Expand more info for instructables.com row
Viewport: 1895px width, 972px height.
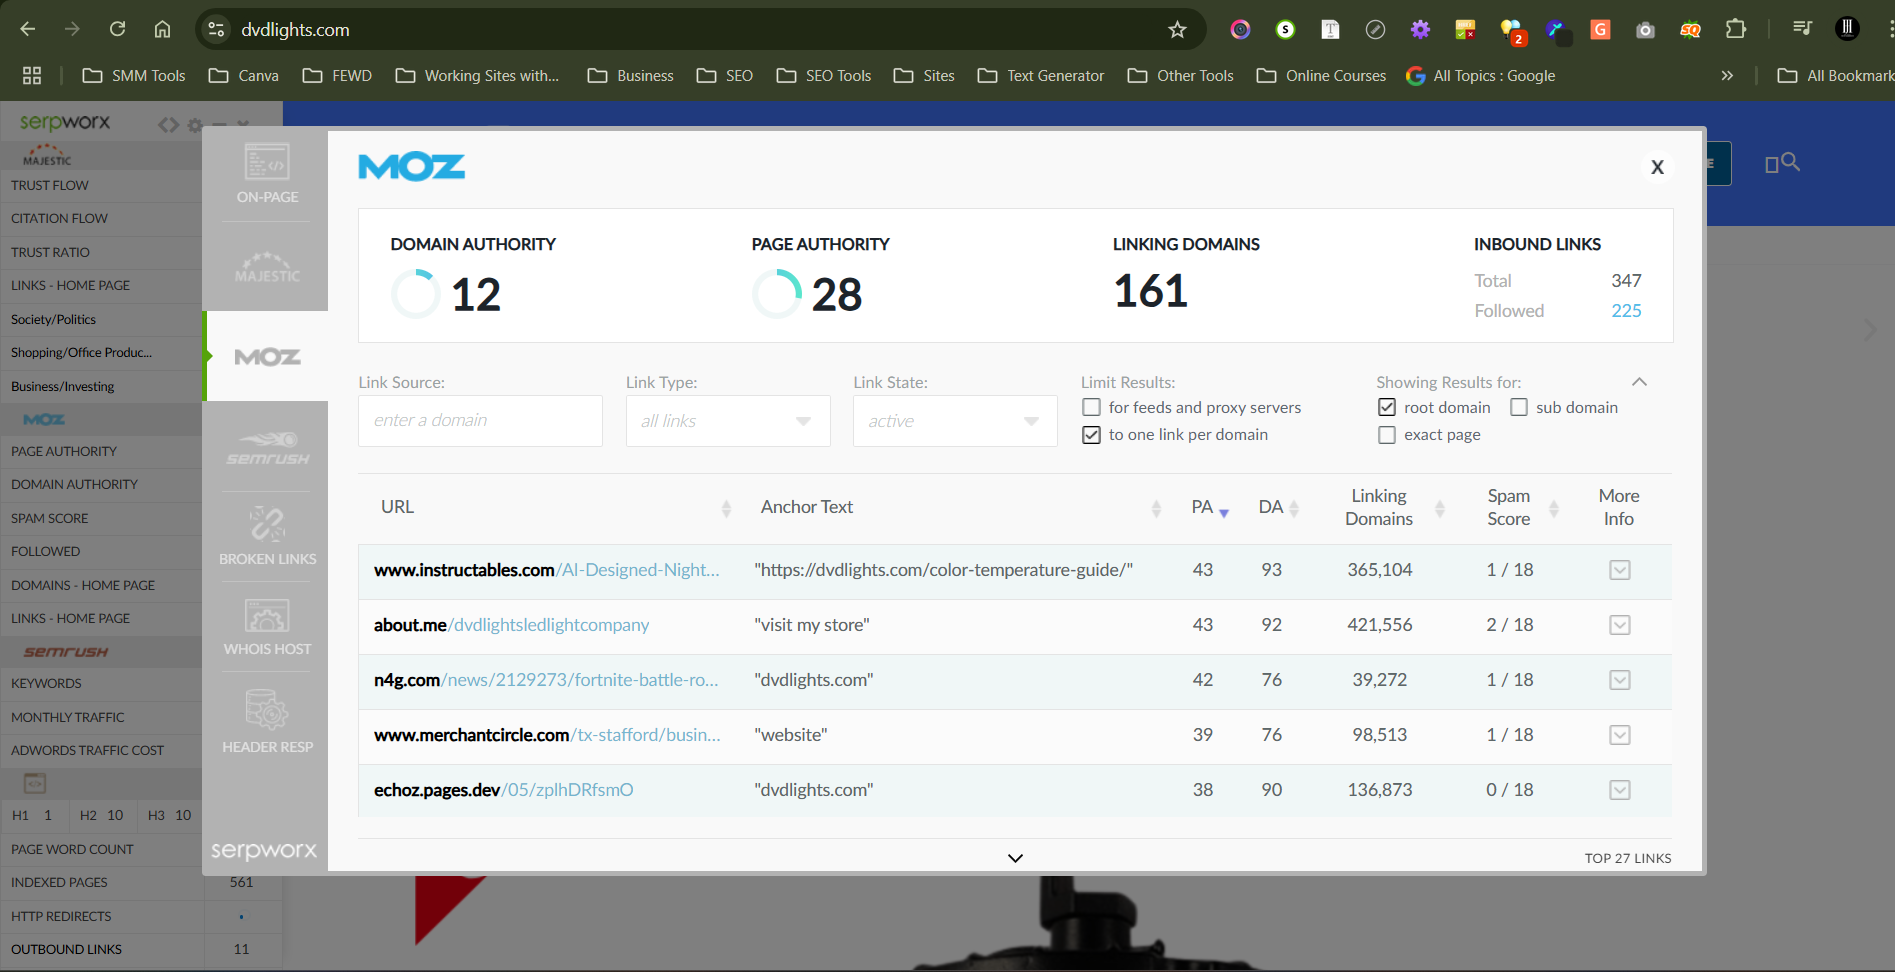point(1620,570)
